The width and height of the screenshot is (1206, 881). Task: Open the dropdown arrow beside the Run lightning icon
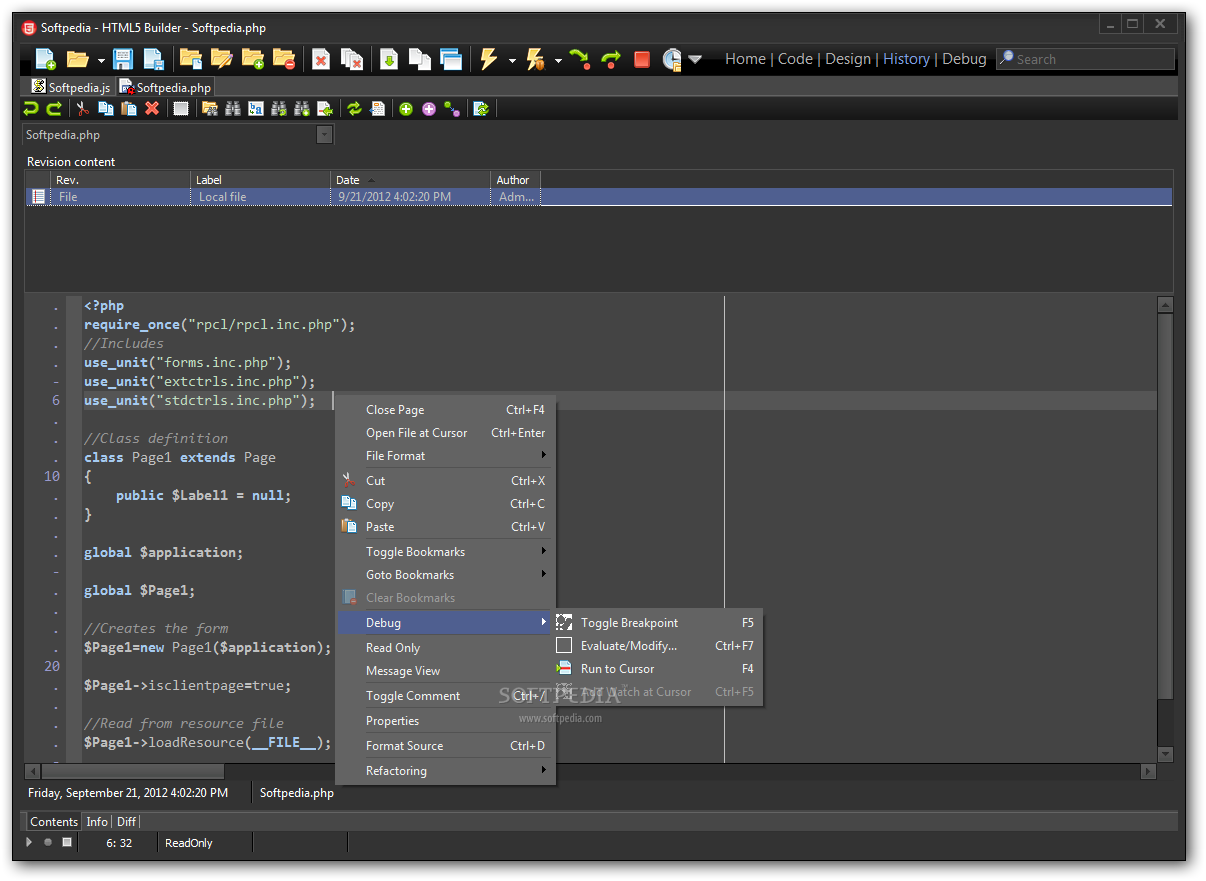512,60
